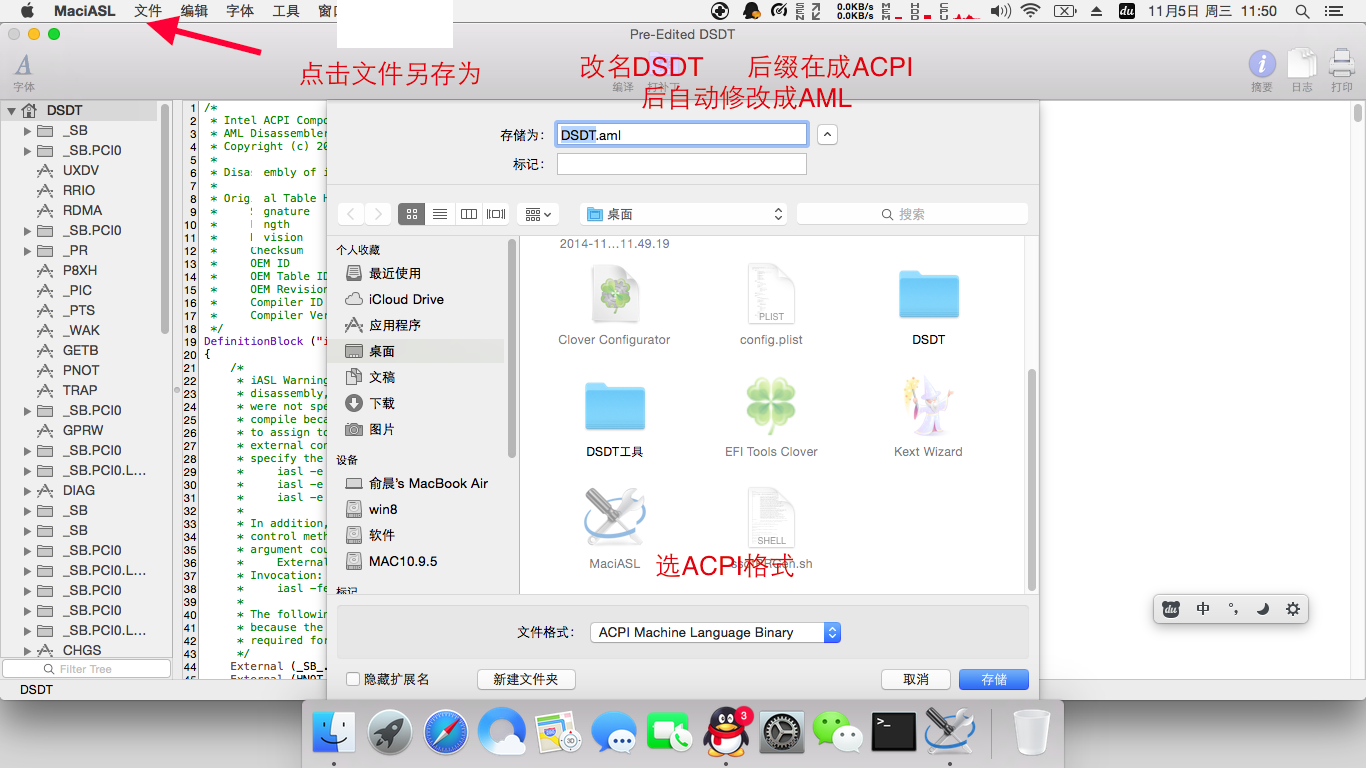Viewport: 1366px width, 768px height.
Task: Click the 存储为 filename field
Action: pyautogui.click(x=682, y=134)
